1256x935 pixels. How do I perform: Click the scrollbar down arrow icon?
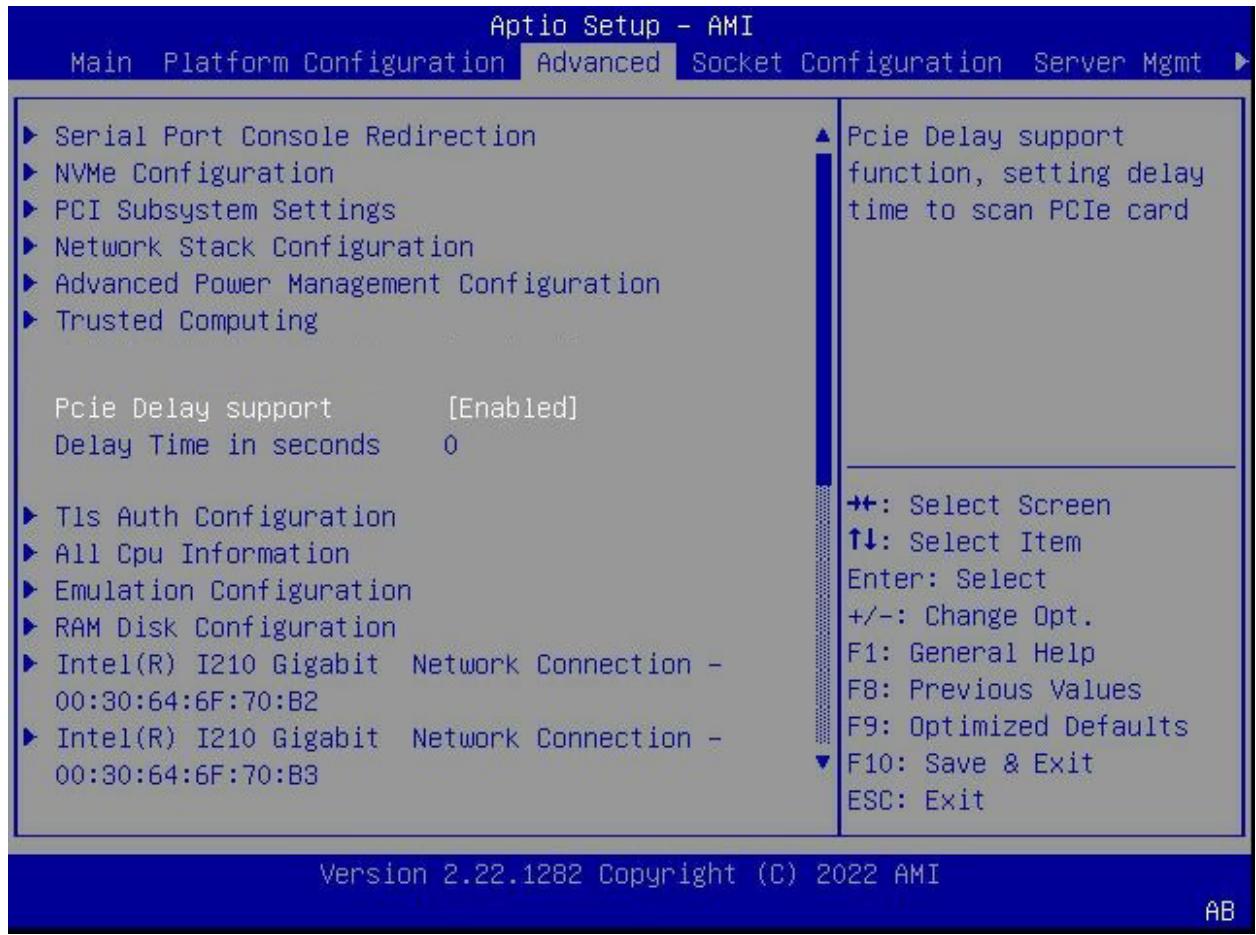pos(823,764)
